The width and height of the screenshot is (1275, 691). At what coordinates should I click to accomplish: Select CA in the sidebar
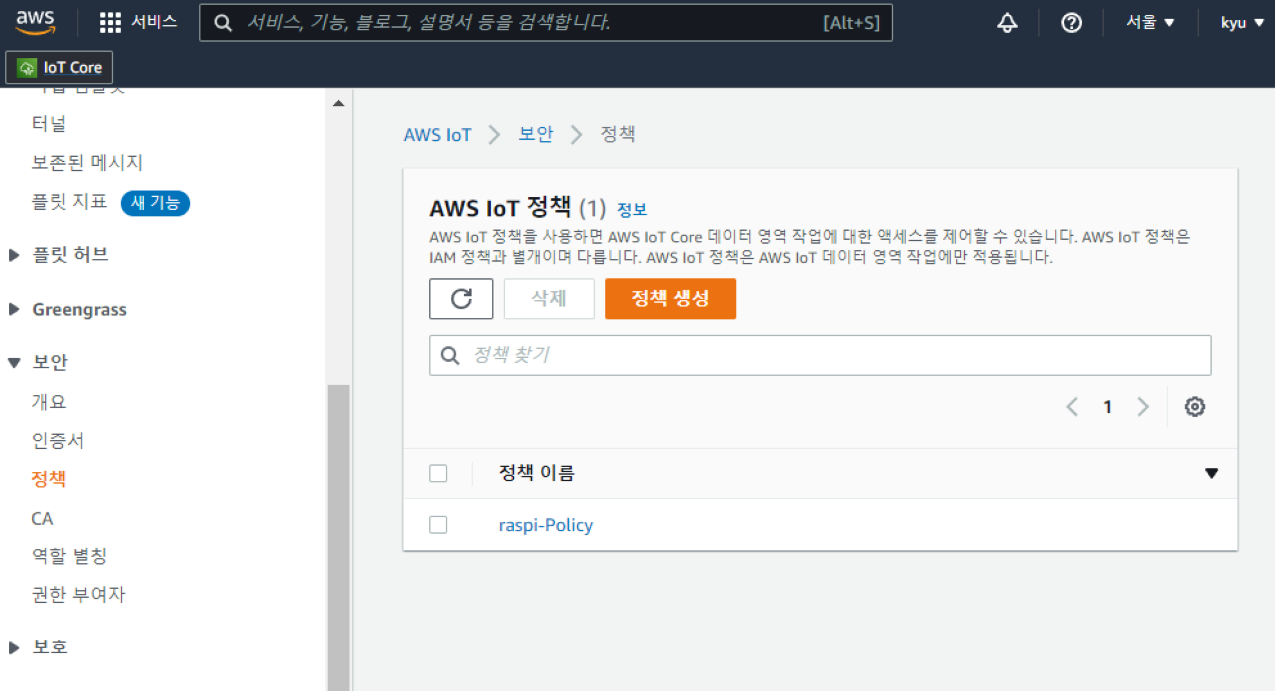click(x=42, y=519)
